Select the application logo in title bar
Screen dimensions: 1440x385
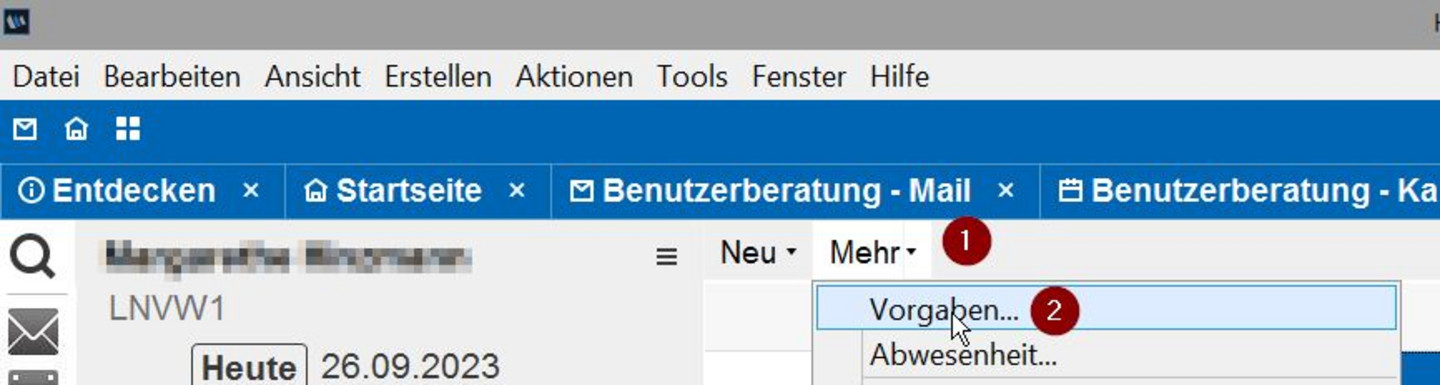click(17, 22)
